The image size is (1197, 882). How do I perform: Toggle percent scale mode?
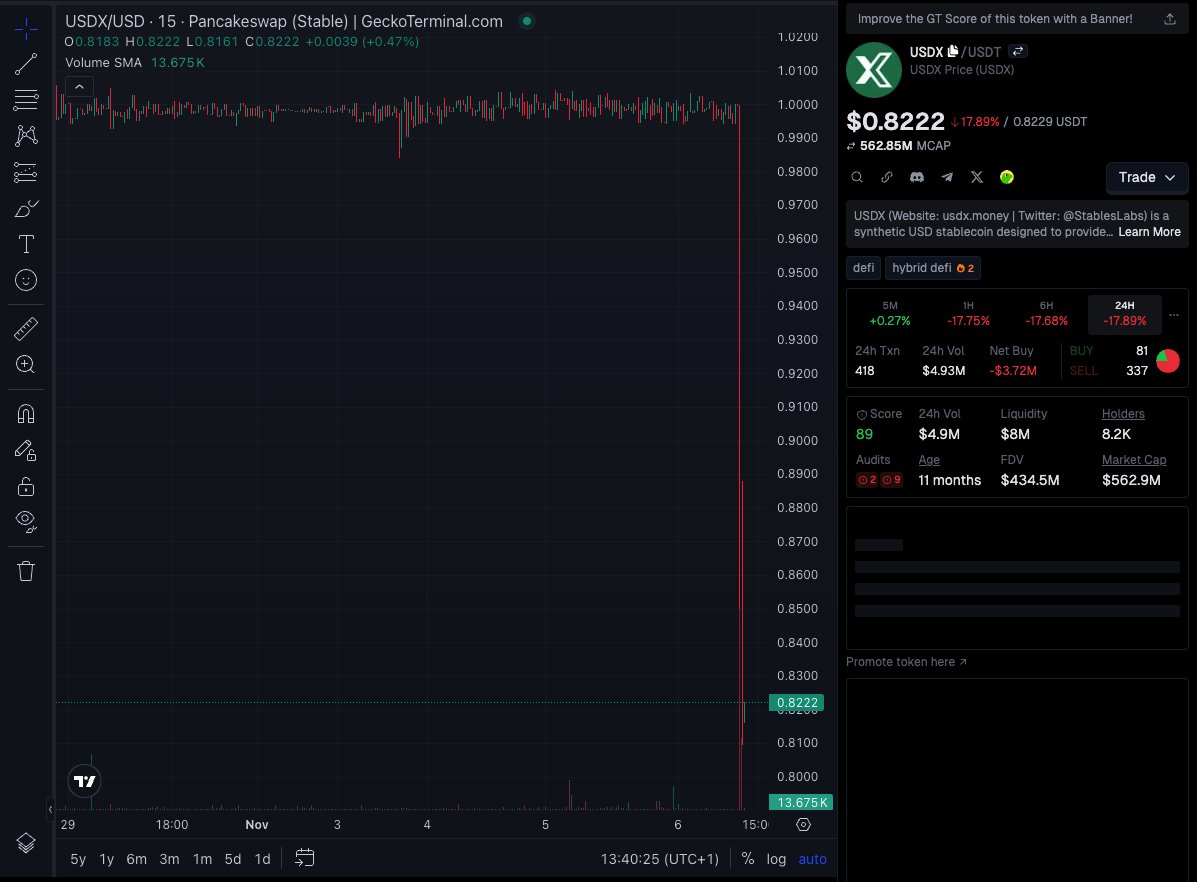(748, 859)
